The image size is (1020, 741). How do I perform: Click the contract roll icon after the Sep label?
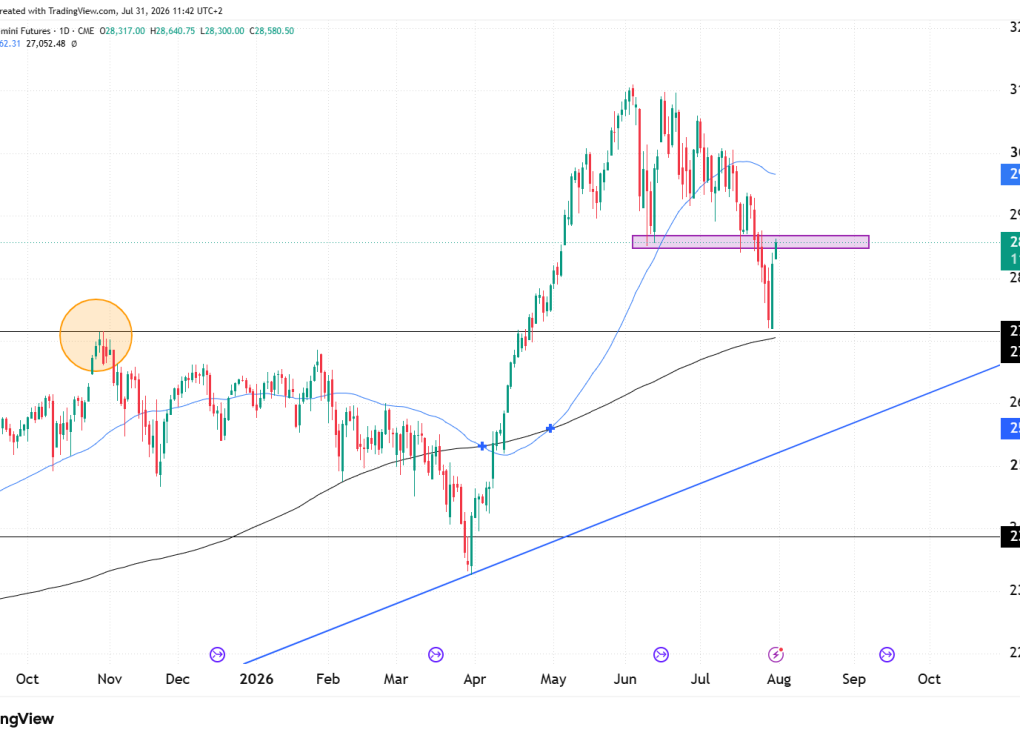tap(887, 654)
